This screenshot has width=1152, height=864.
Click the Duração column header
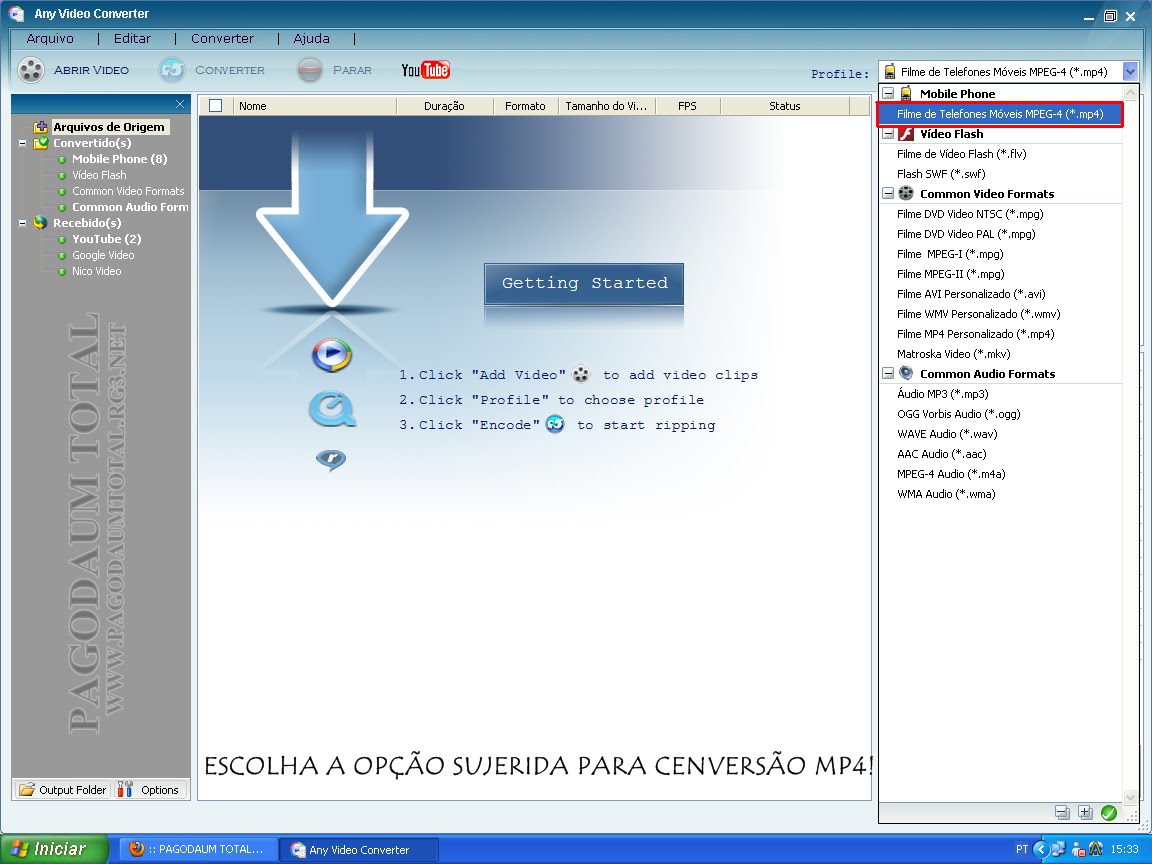444,106
